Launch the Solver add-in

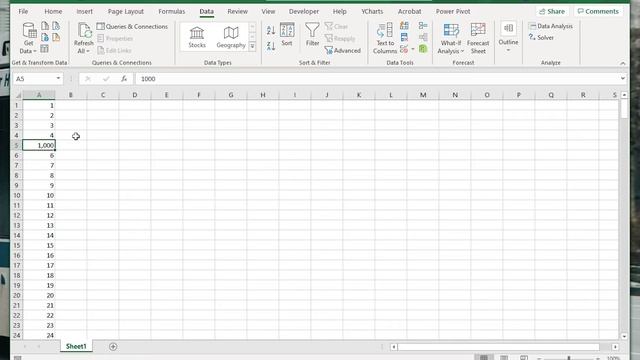(x=541, y=38)
